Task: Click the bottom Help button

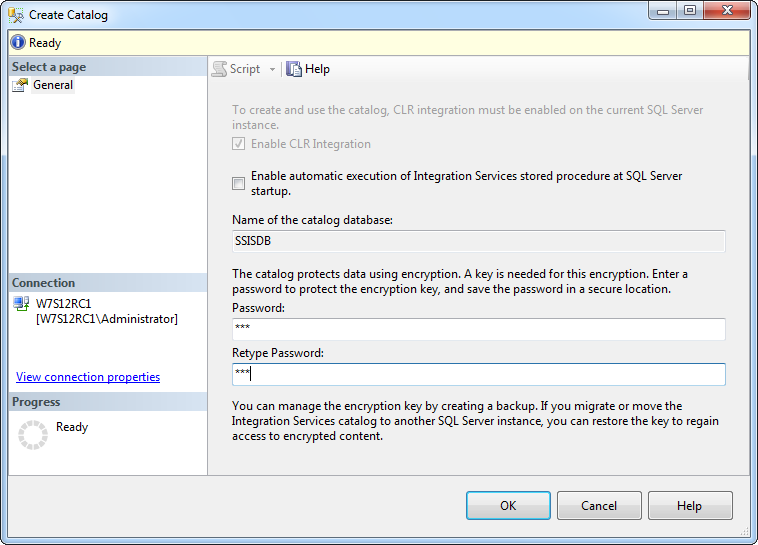Action: click(x=690, y=506)
